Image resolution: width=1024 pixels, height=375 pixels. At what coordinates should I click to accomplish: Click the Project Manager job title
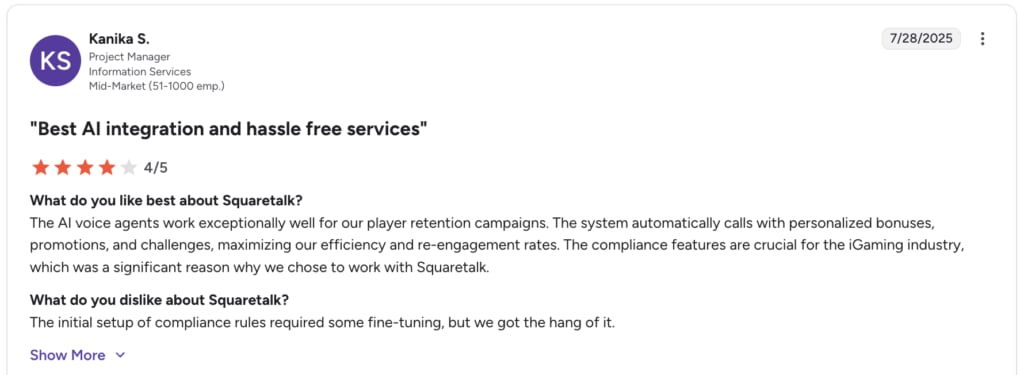129,57
